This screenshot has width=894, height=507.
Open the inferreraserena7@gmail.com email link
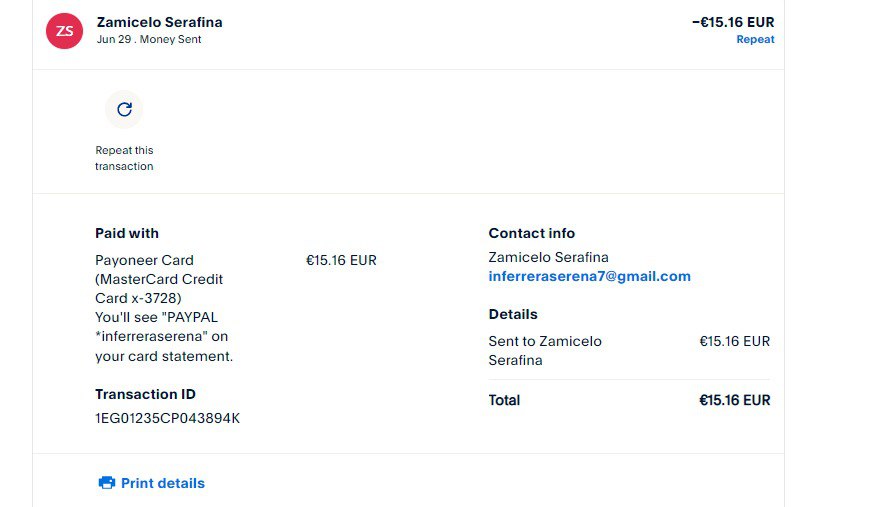[589, 276]
